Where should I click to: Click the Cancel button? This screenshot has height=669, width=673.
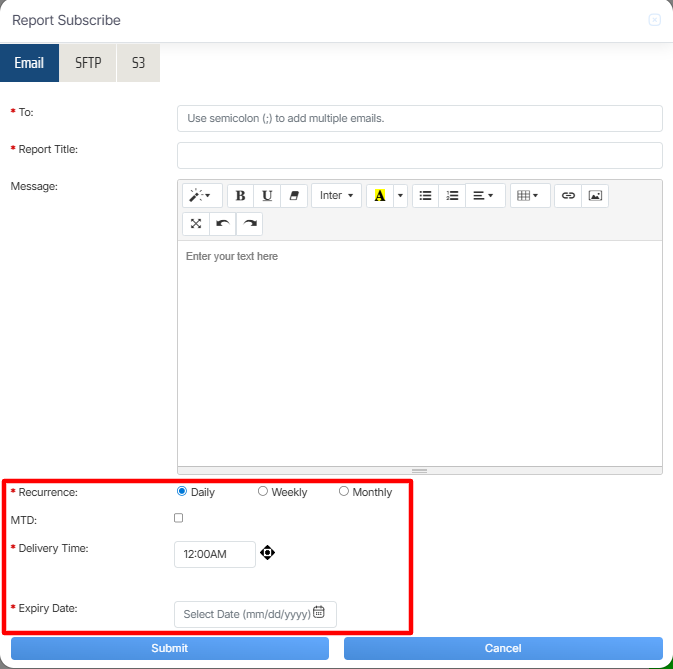click(x=502, y=648)
